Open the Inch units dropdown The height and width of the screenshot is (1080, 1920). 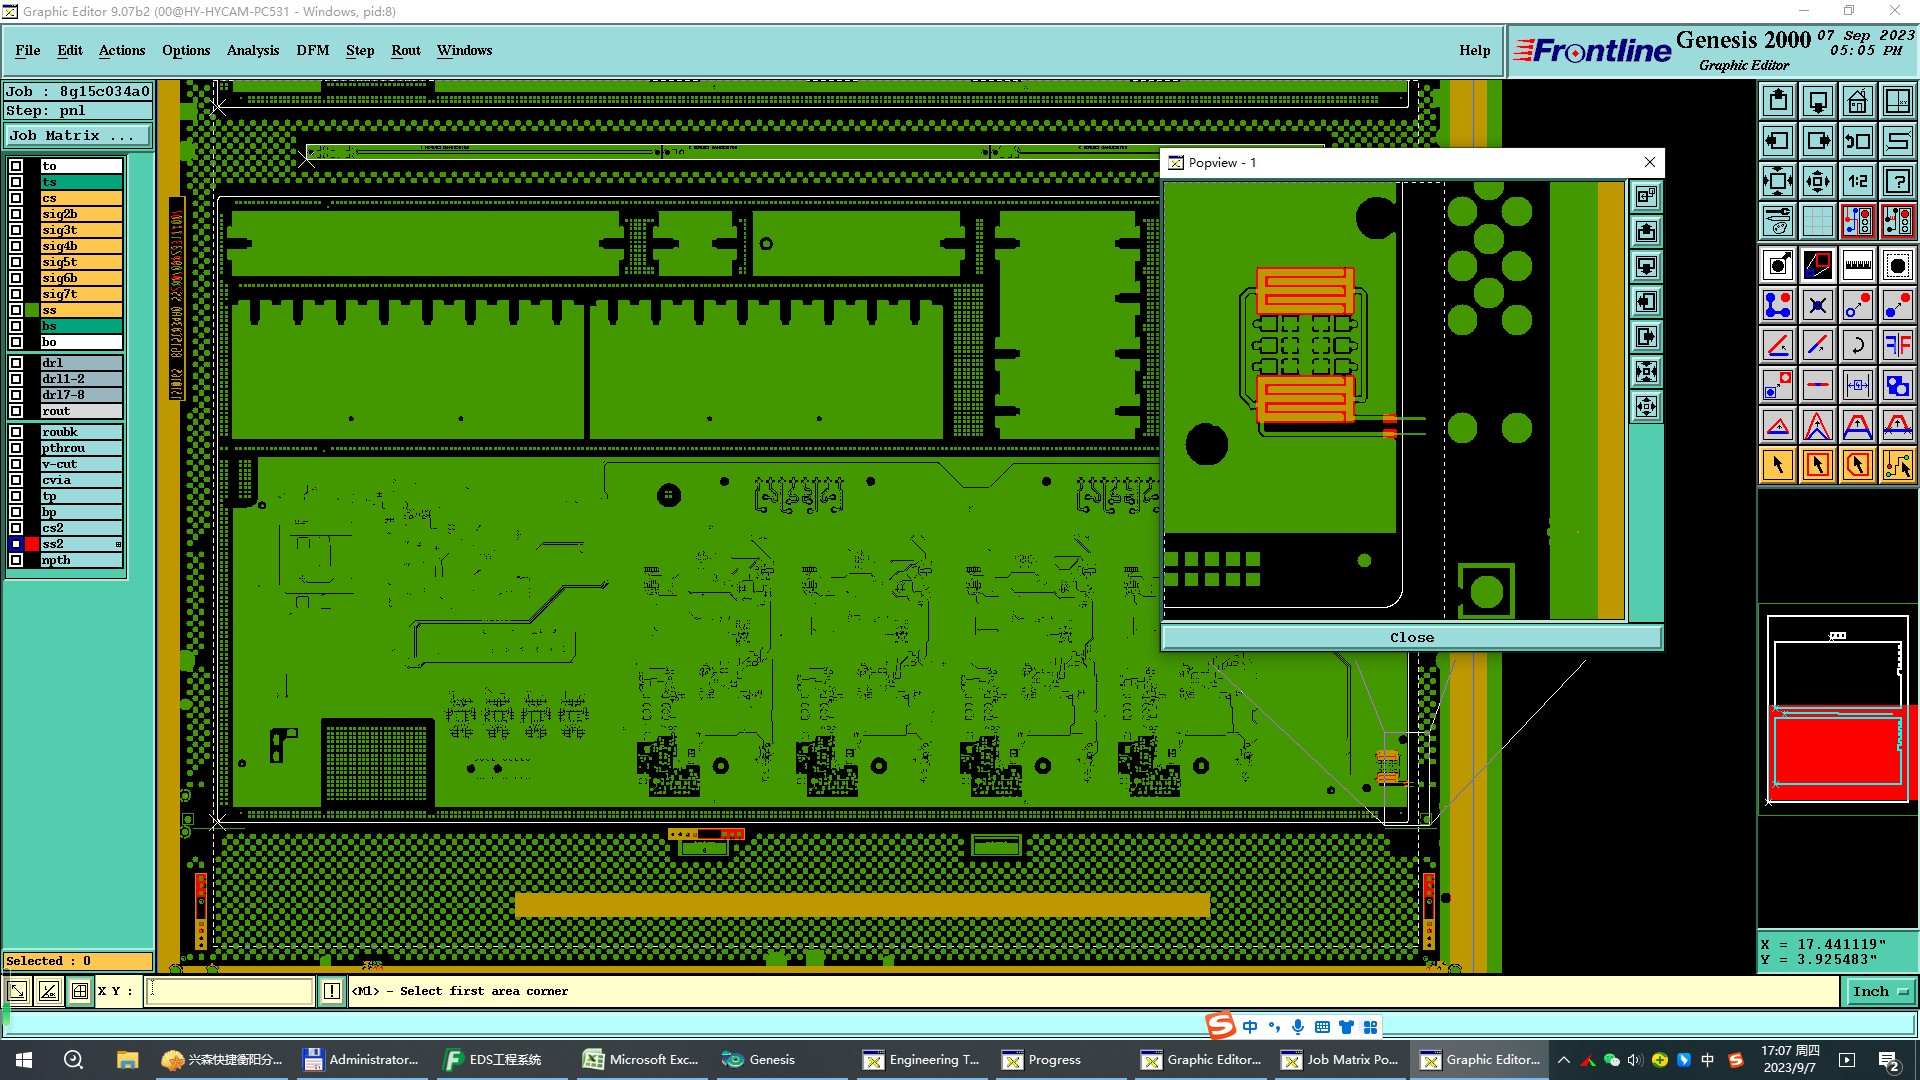[1879, 991]
